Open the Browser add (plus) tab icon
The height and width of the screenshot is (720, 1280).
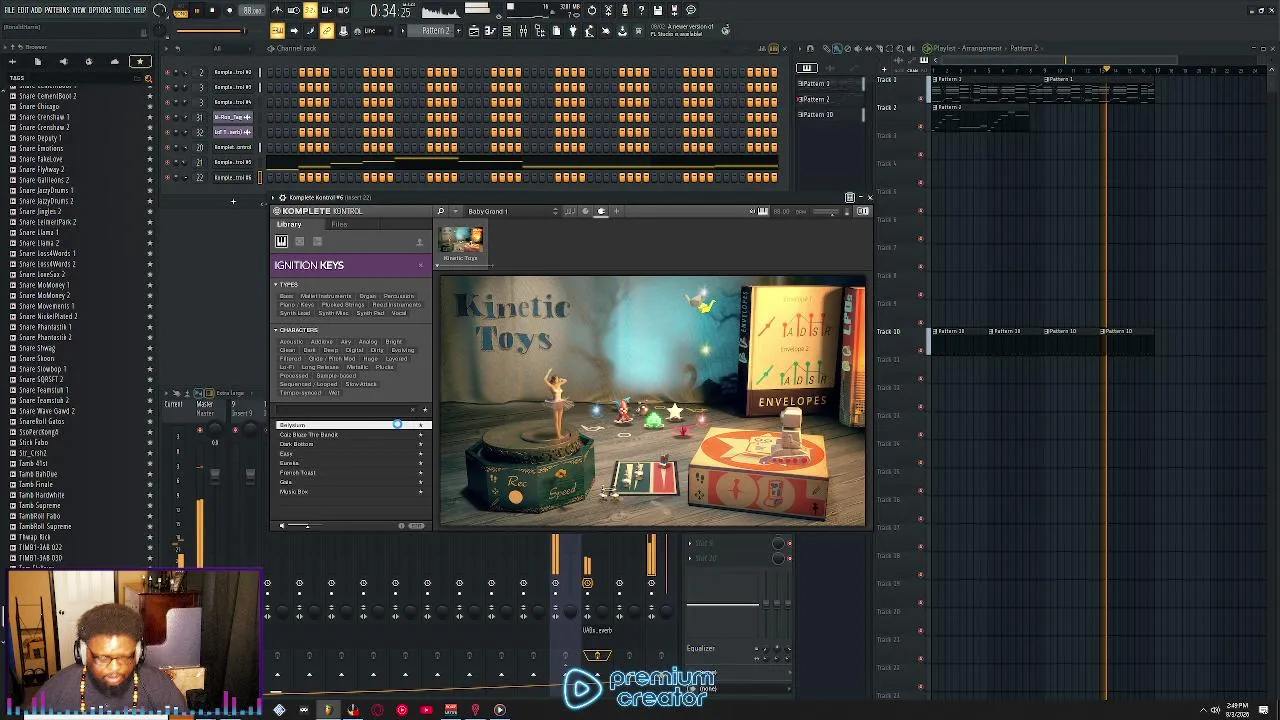click(x=12, y=62)
